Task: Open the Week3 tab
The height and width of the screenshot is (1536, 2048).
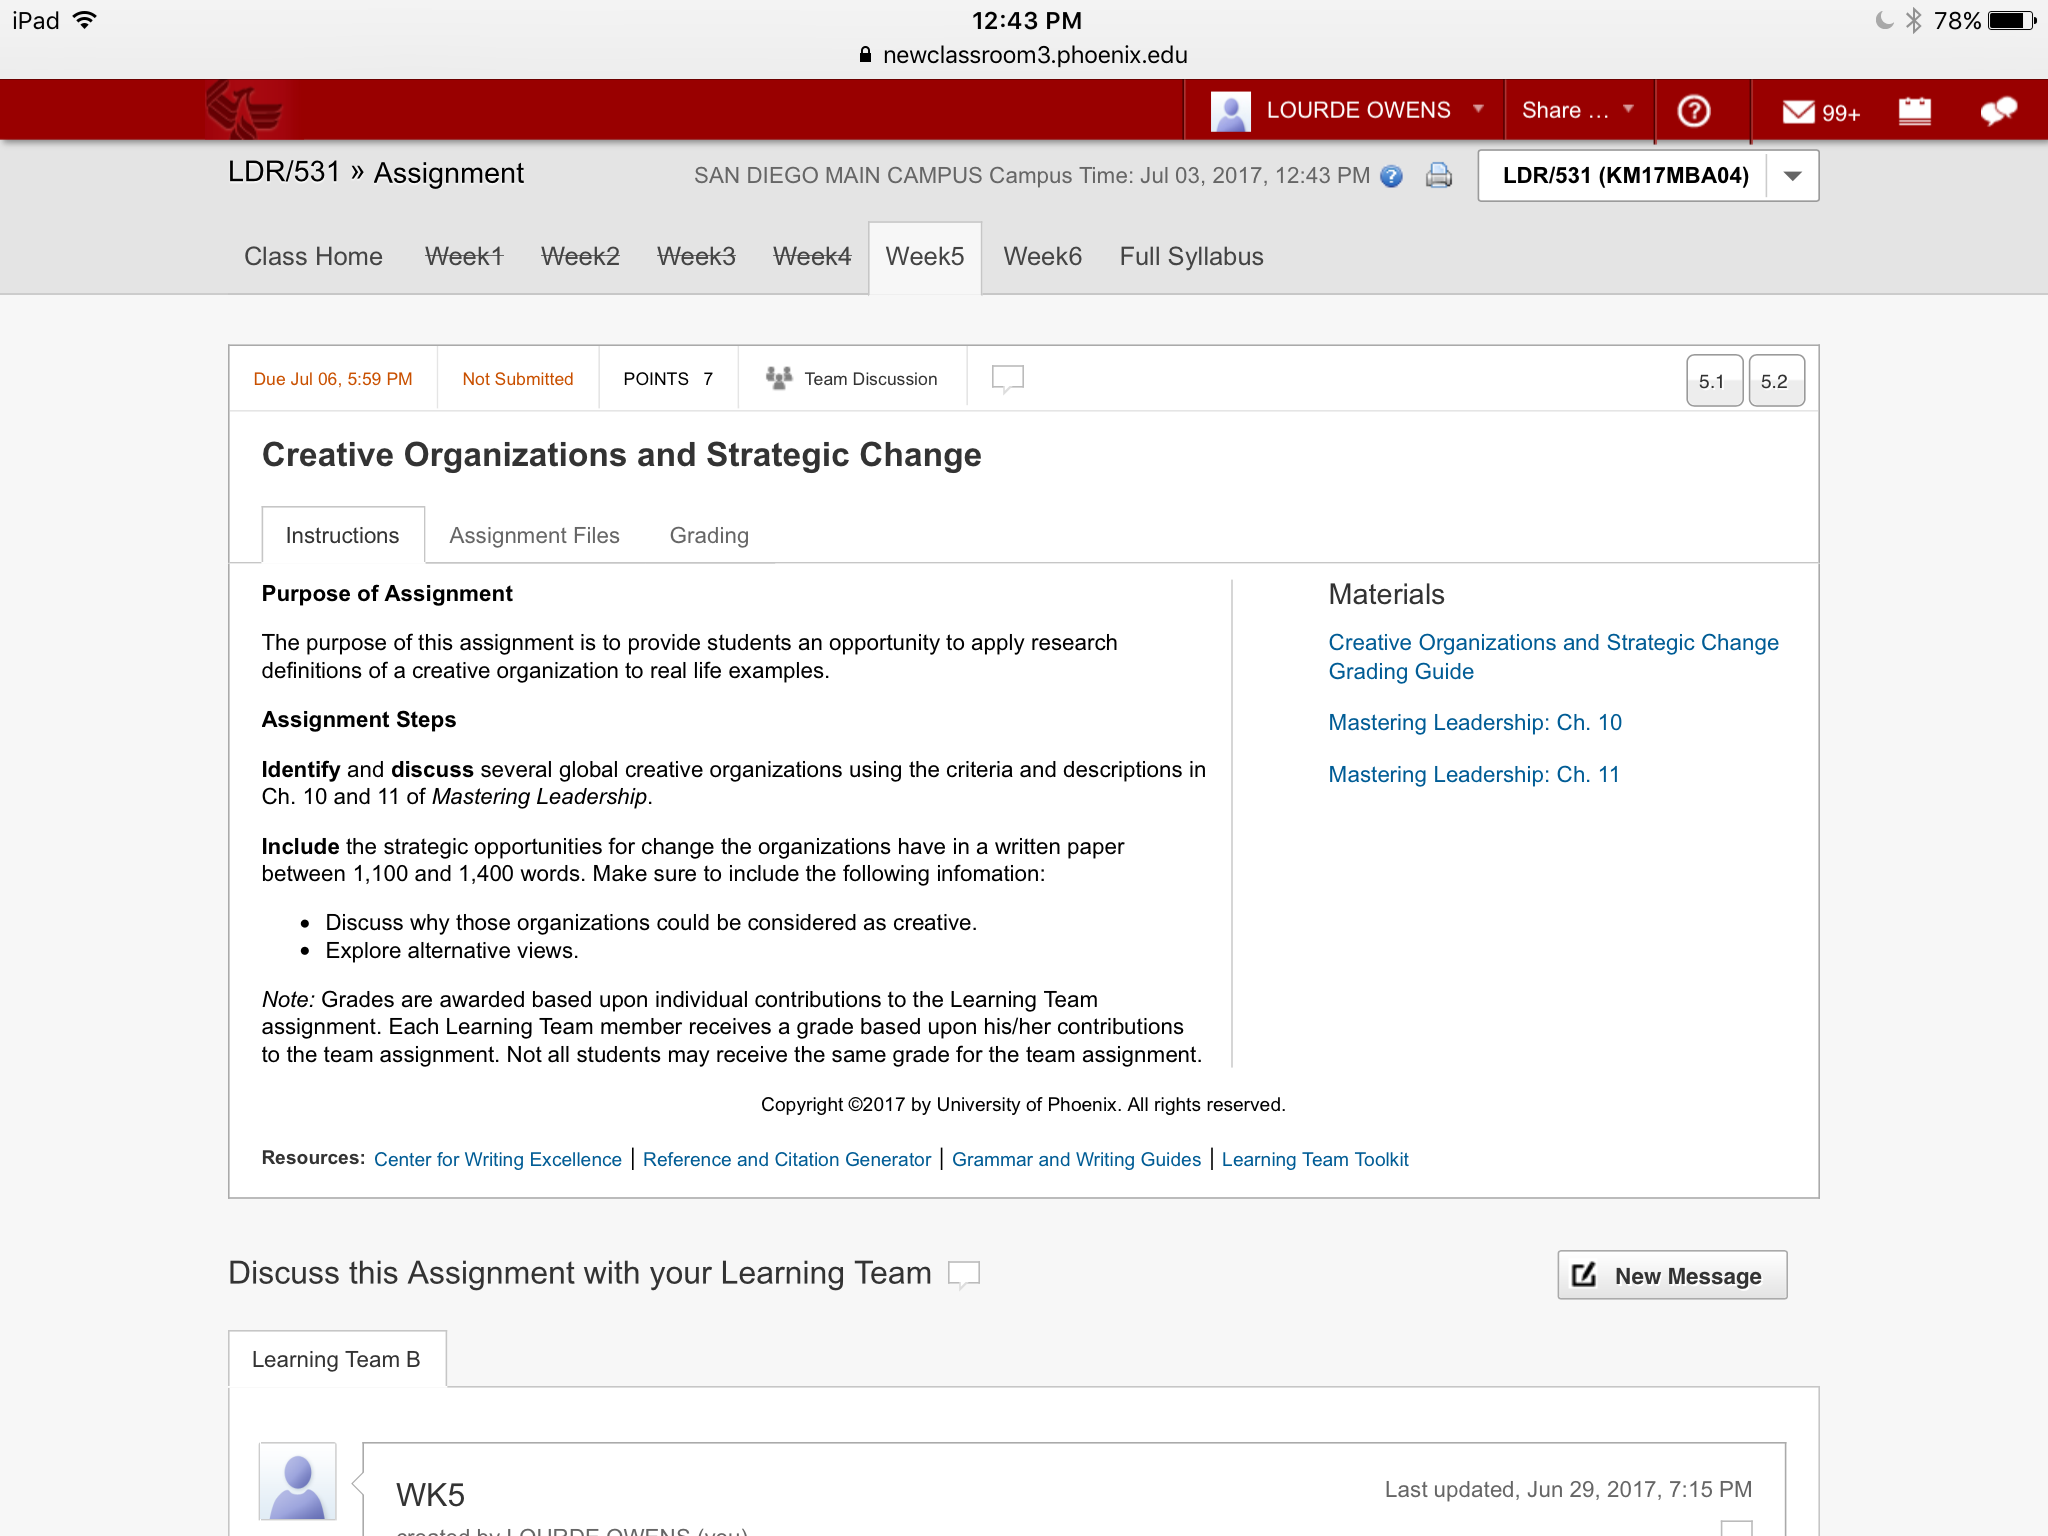Action: point(696,257)
